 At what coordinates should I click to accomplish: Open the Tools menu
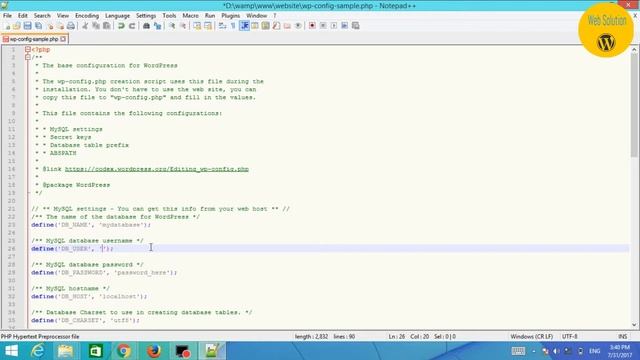tap(169, 16)
